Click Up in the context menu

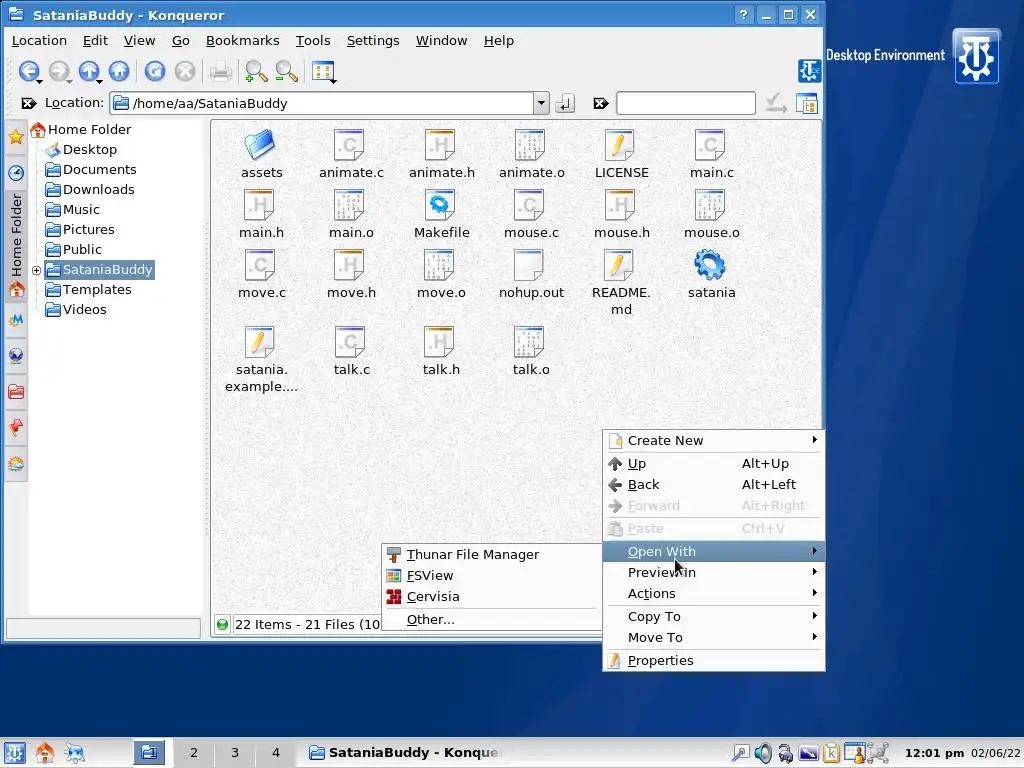(713, 464)
